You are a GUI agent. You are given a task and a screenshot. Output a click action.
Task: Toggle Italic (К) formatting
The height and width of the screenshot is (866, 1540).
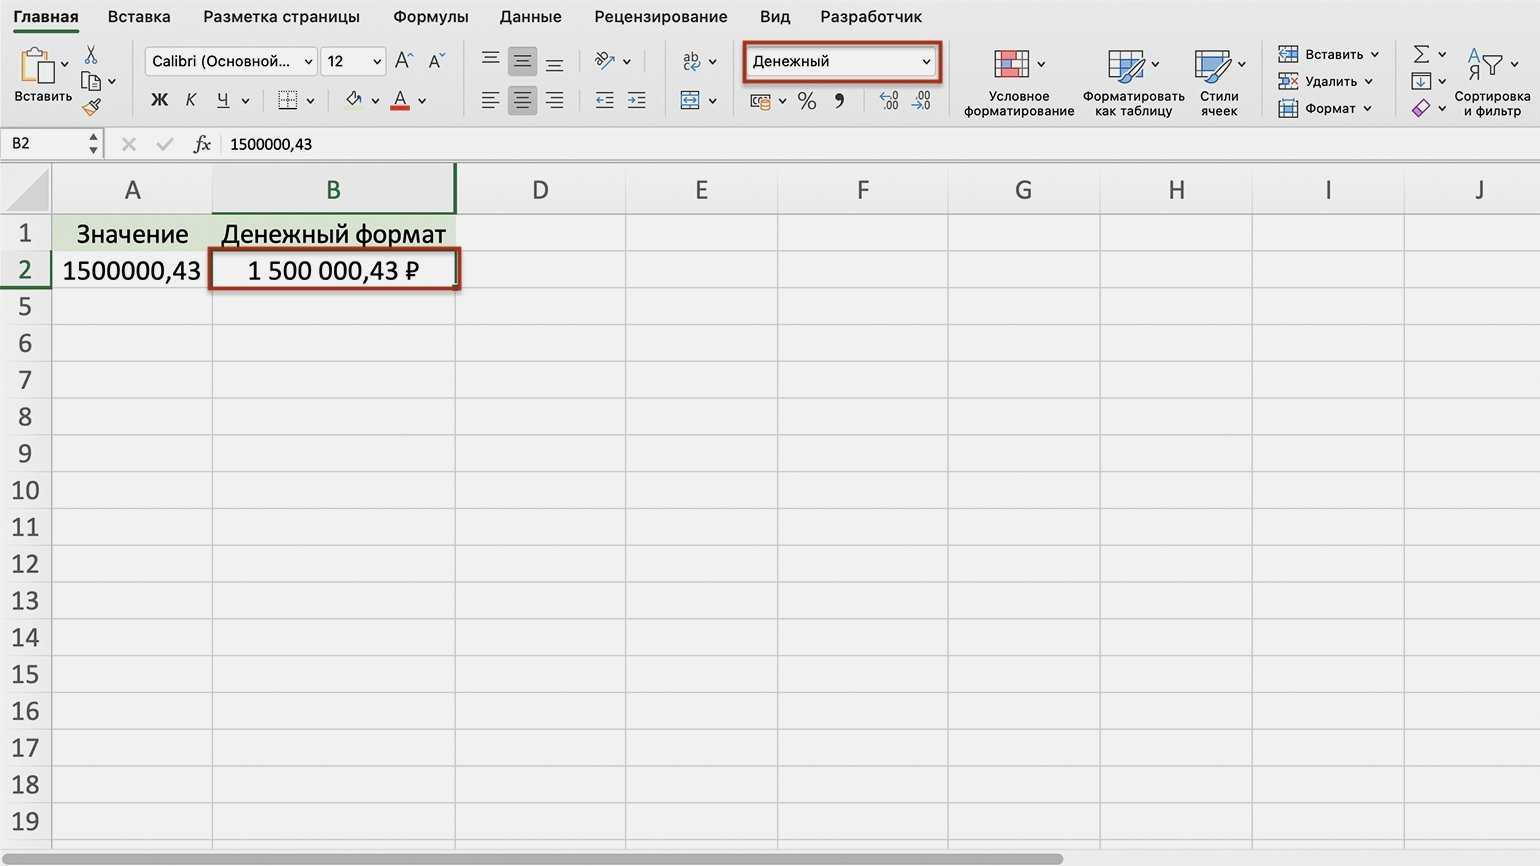190,100
